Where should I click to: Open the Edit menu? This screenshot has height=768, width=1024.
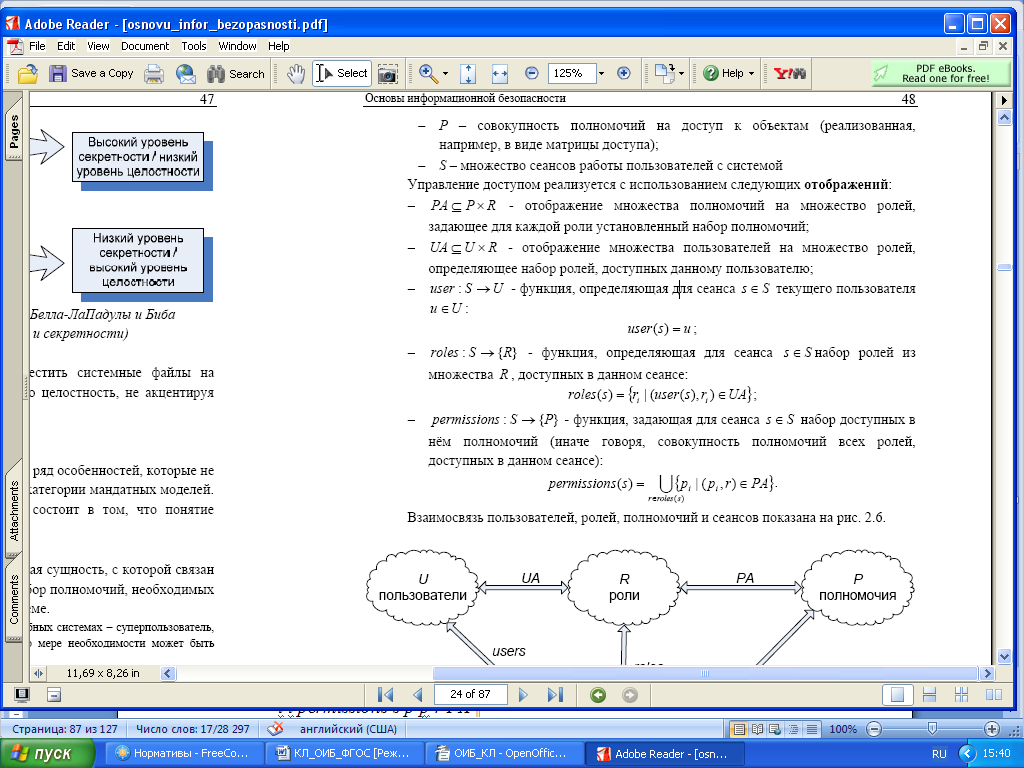coord(66,46)
